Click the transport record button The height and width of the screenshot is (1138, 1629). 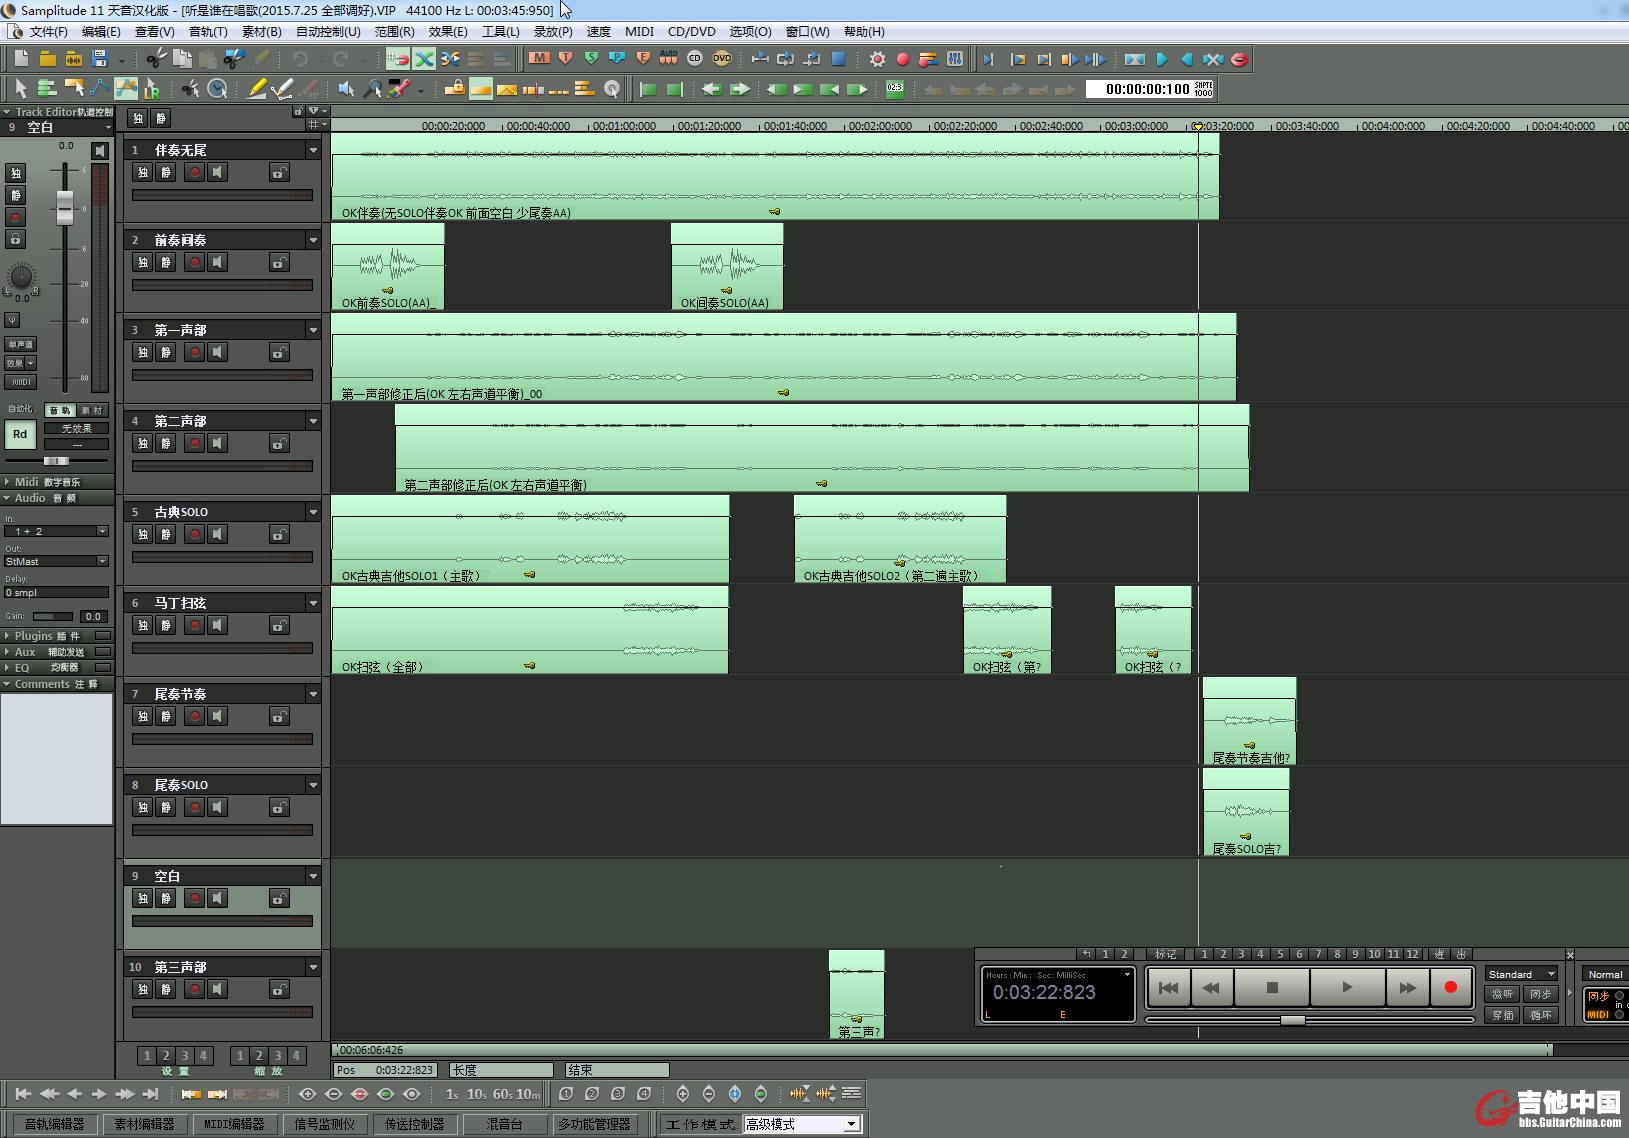(1451, 987)
